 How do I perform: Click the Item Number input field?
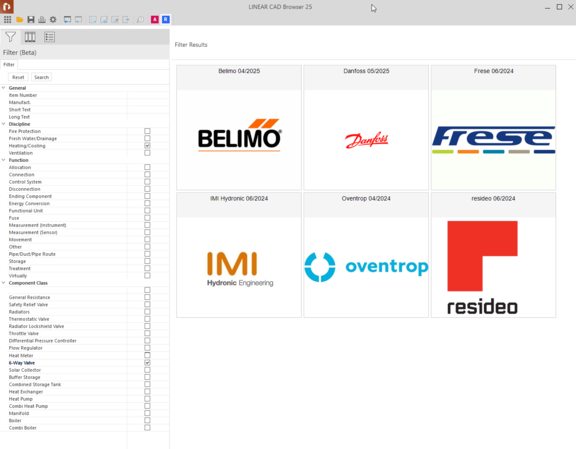pos(148,95)
